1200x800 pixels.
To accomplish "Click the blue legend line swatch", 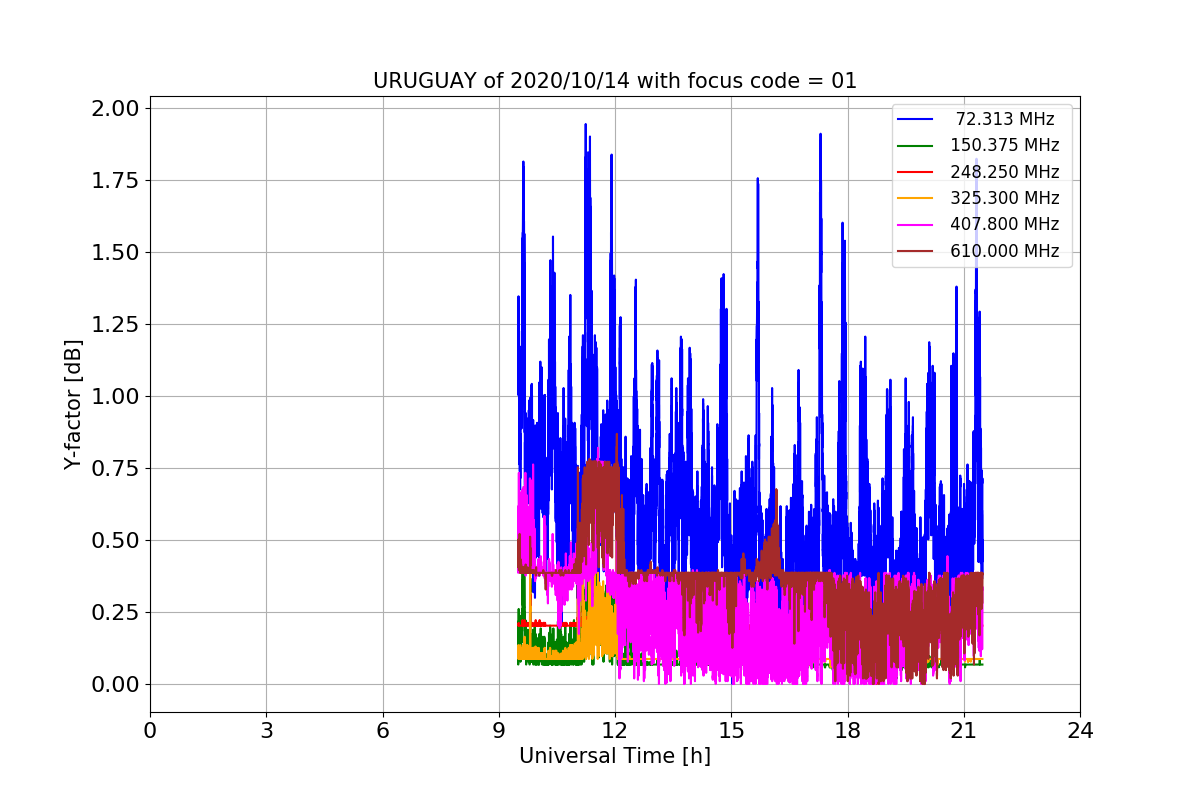I will pyautogui.click(x=915, y=120).
